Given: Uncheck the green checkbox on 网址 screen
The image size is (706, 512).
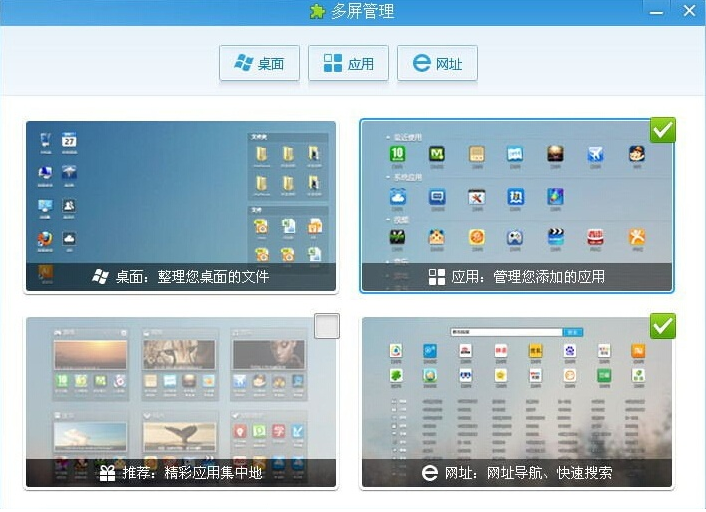Looking at the screenshot, I should point(662,326).
